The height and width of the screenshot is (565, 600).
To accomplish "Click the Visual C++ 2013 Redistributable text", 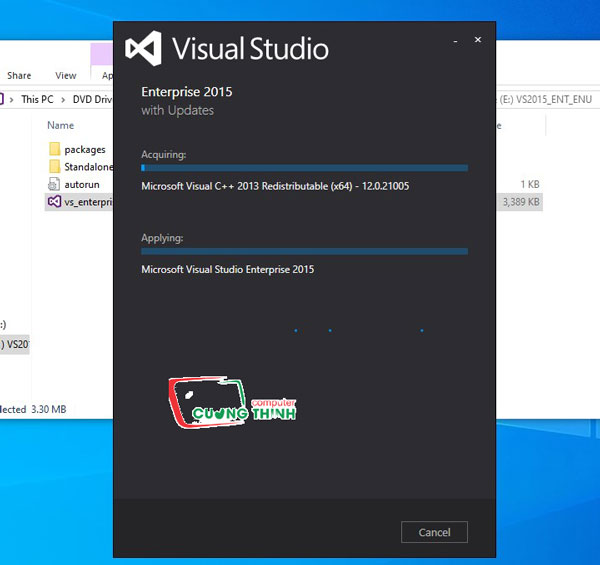I will 275,186.
